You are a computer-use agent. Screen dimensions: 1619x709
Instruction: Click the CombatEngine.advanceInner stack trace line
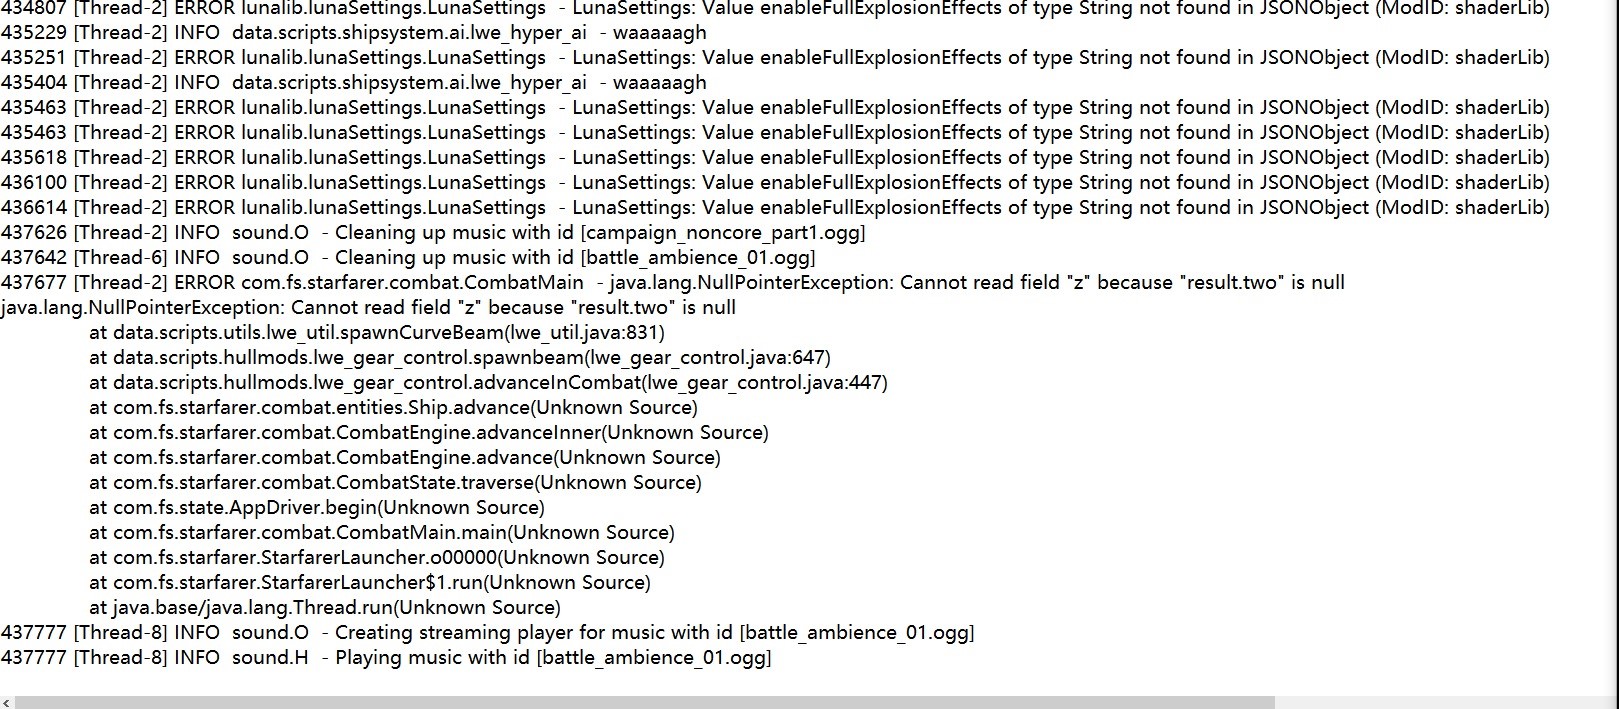[x=428, y=433]
